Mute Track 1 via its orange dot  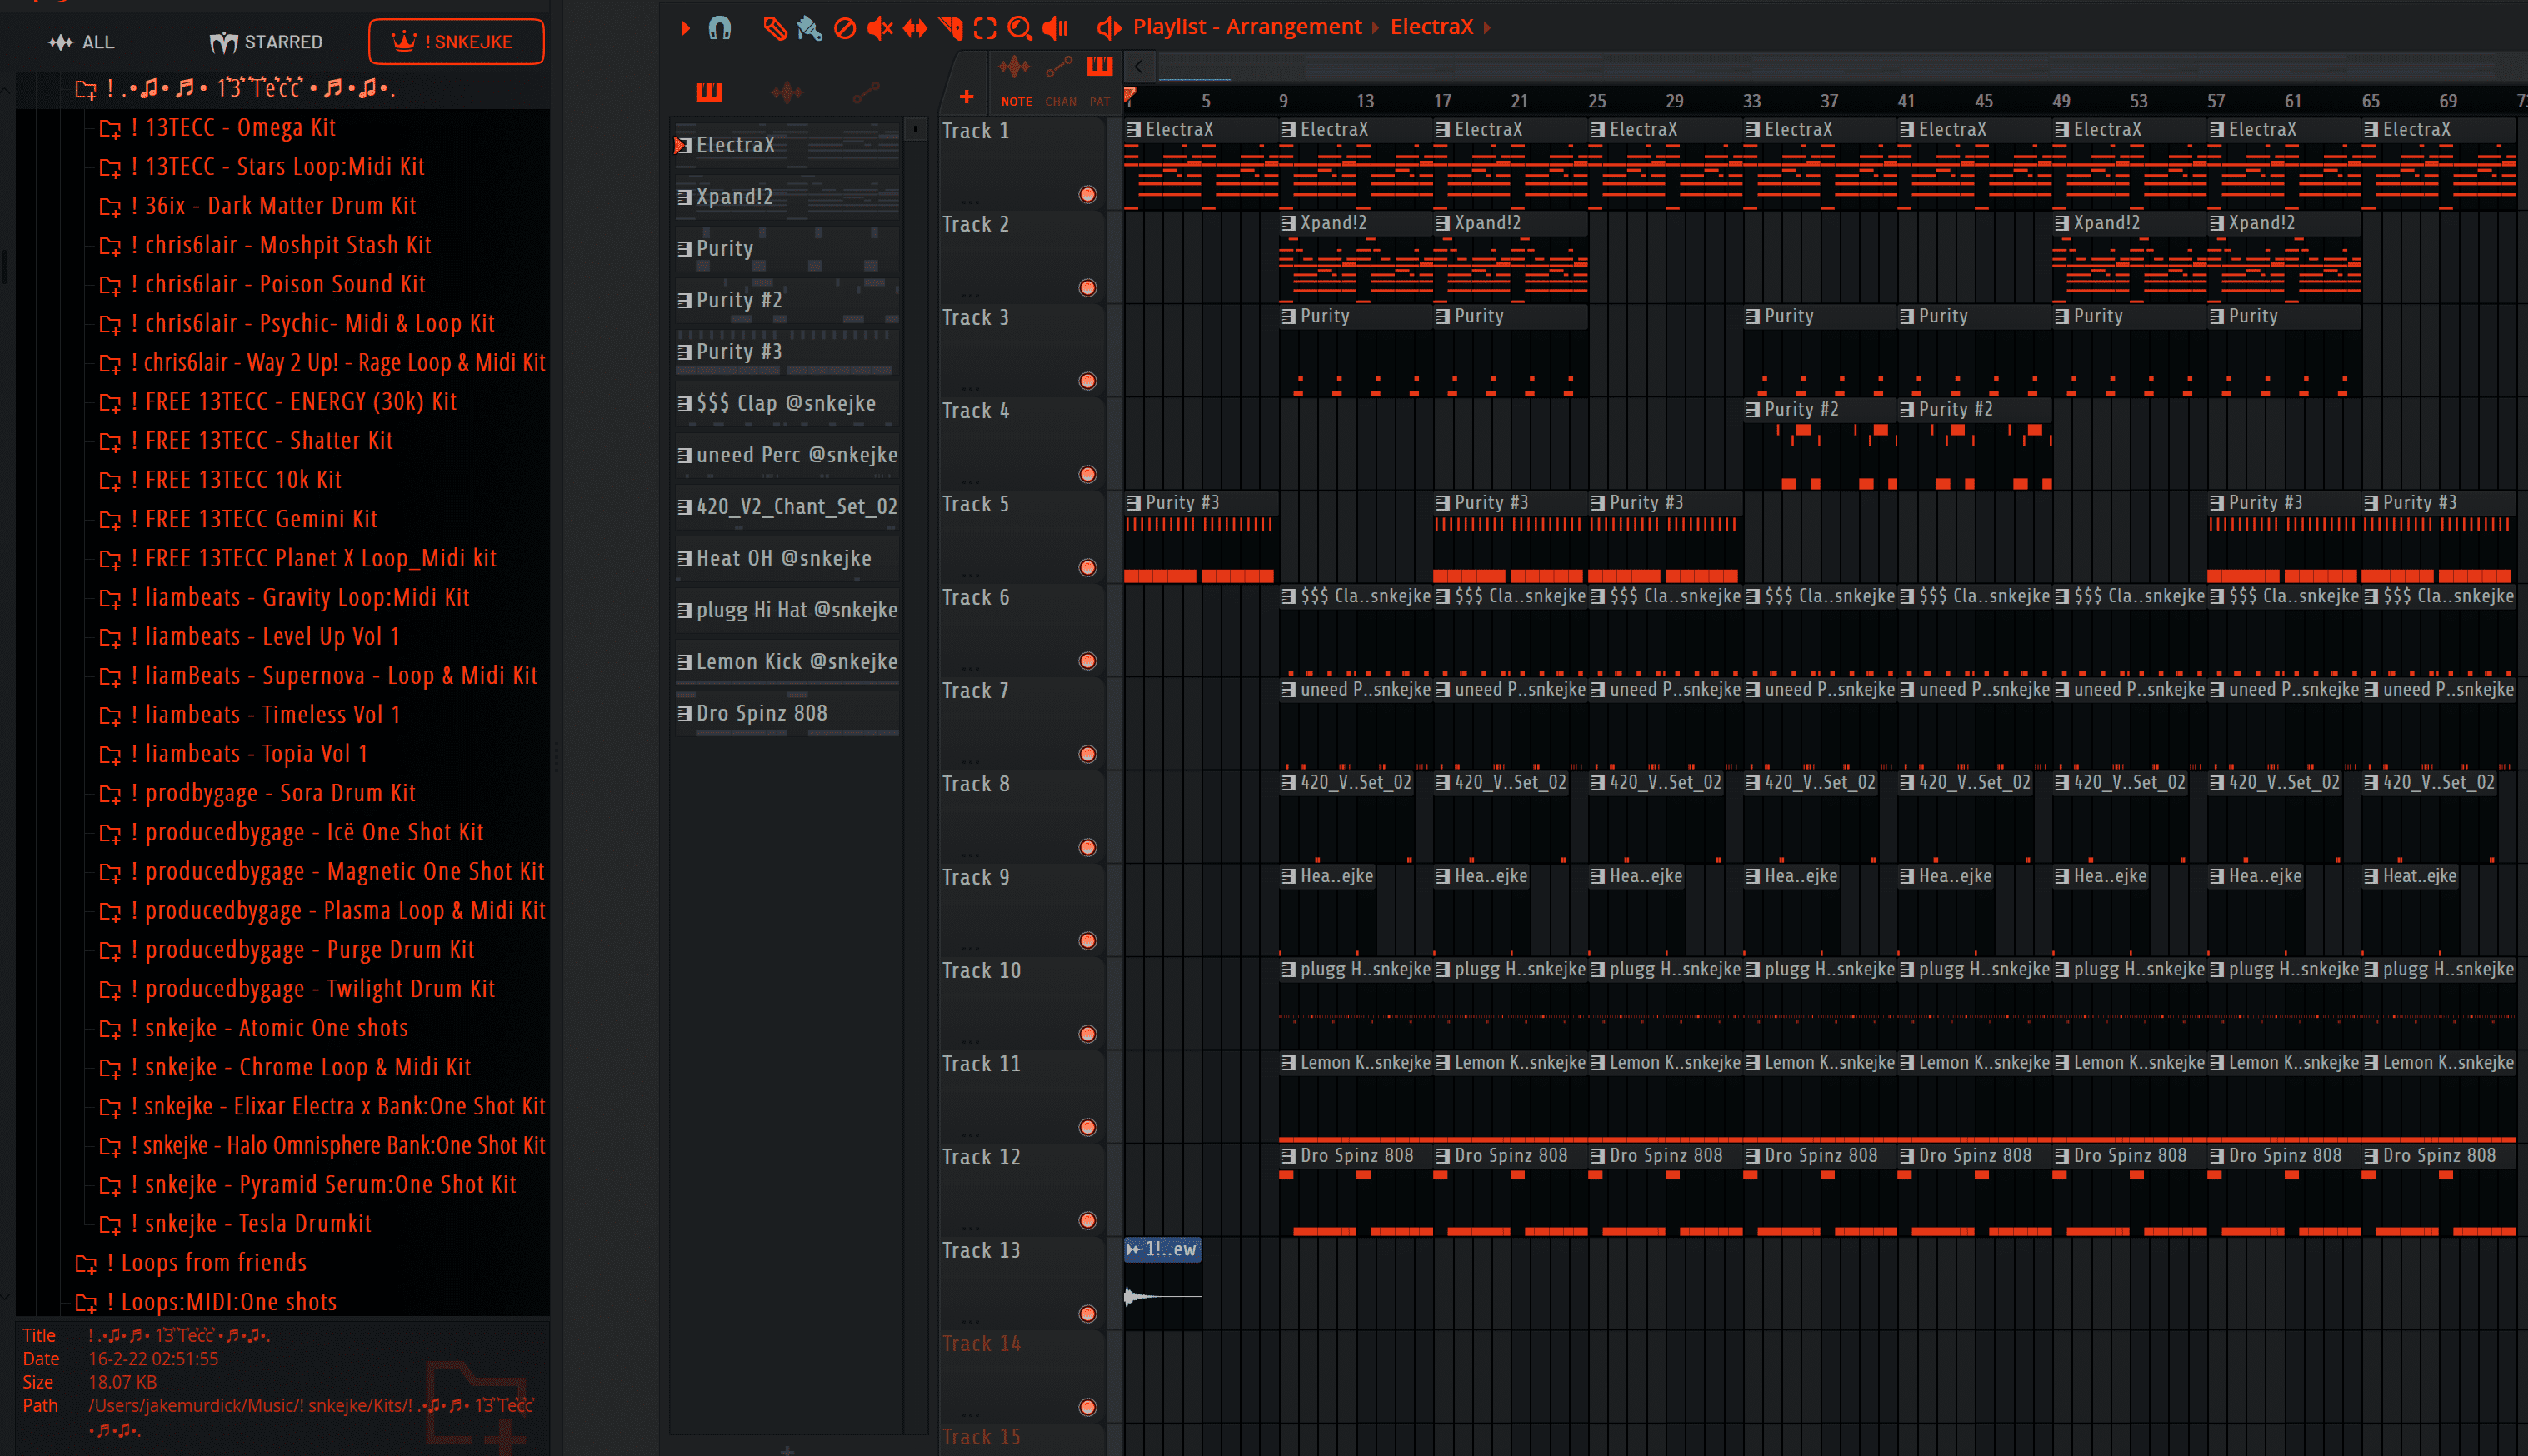pos(1087,194)
